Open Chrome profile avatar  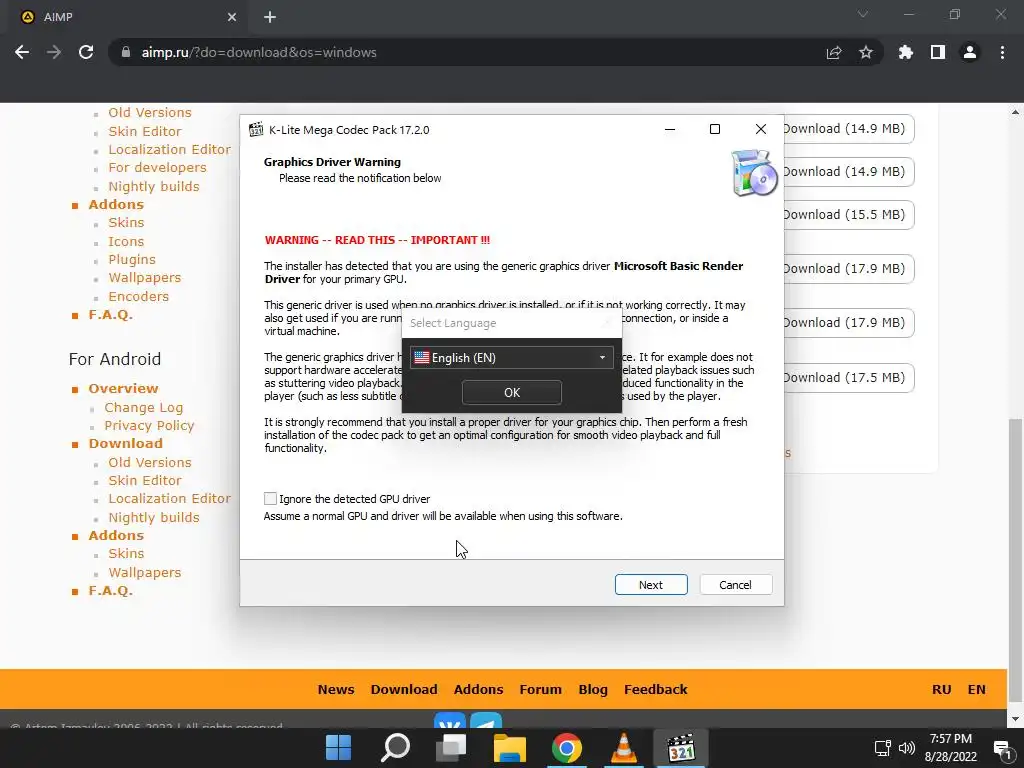[970, 52]
